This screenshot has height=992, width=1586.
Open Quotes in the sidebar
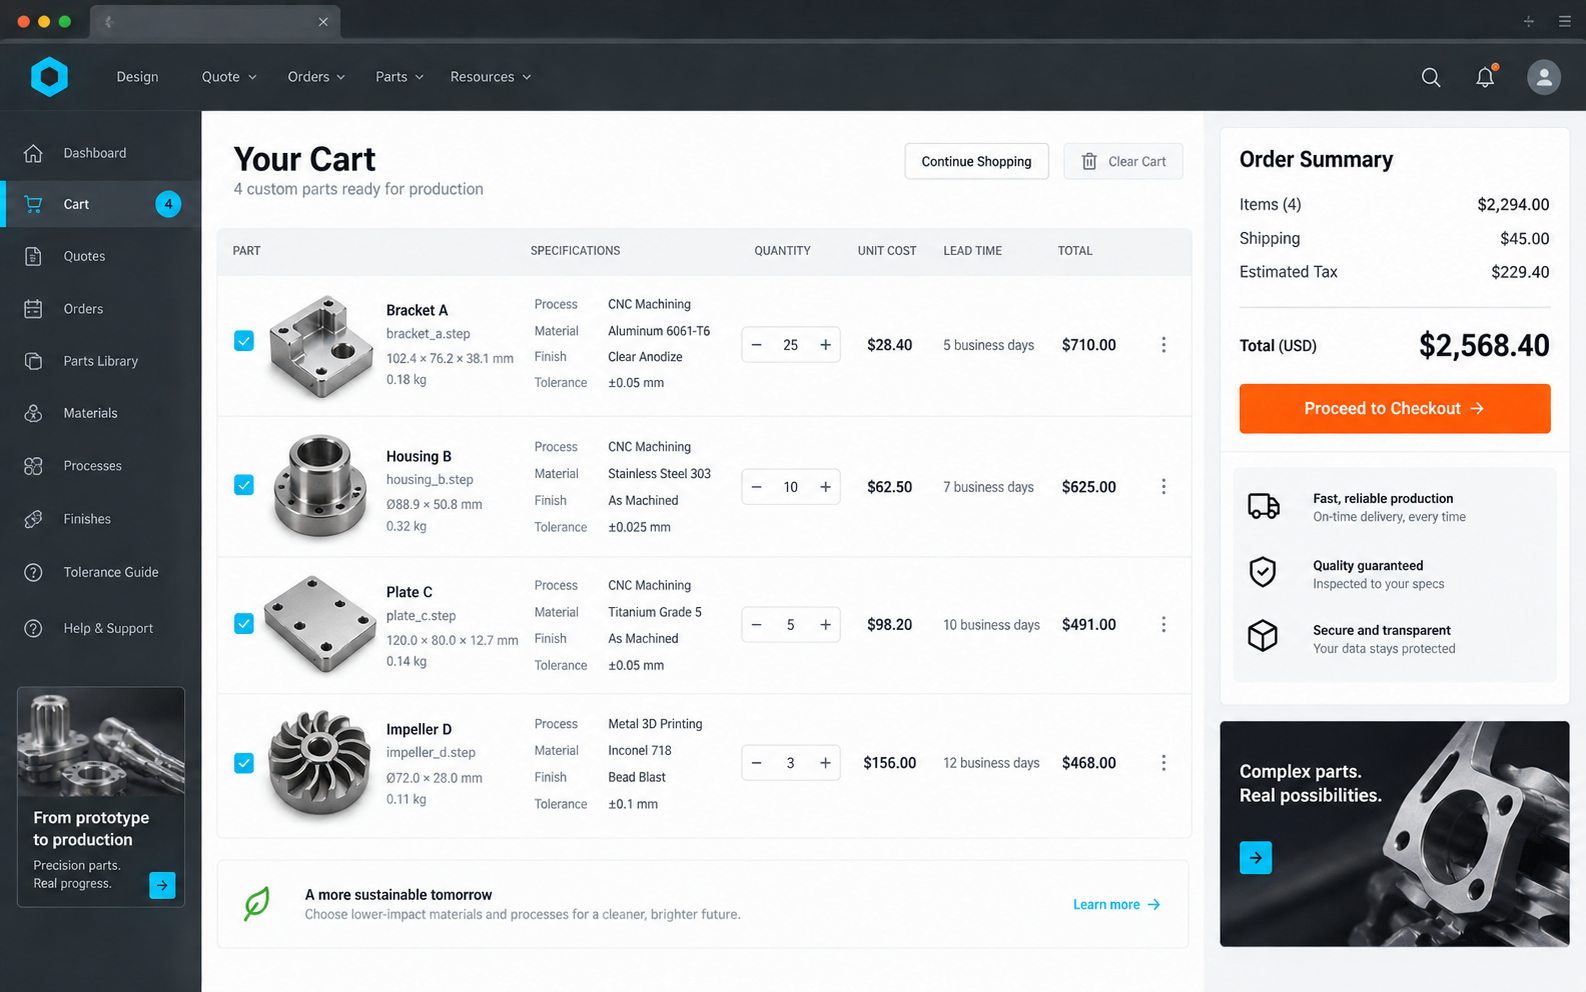click(x=101, y=256)
